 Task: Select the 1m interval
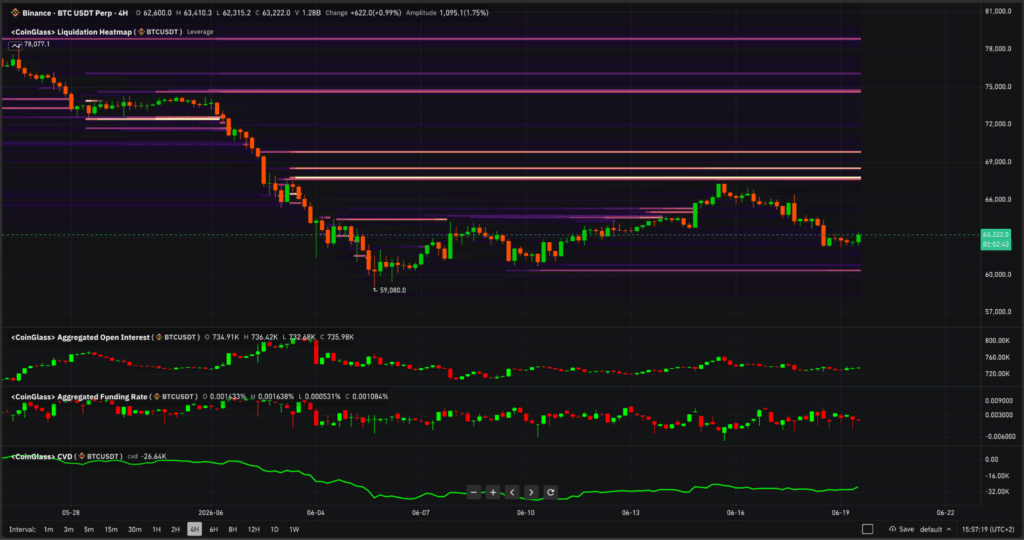(48, 529)
